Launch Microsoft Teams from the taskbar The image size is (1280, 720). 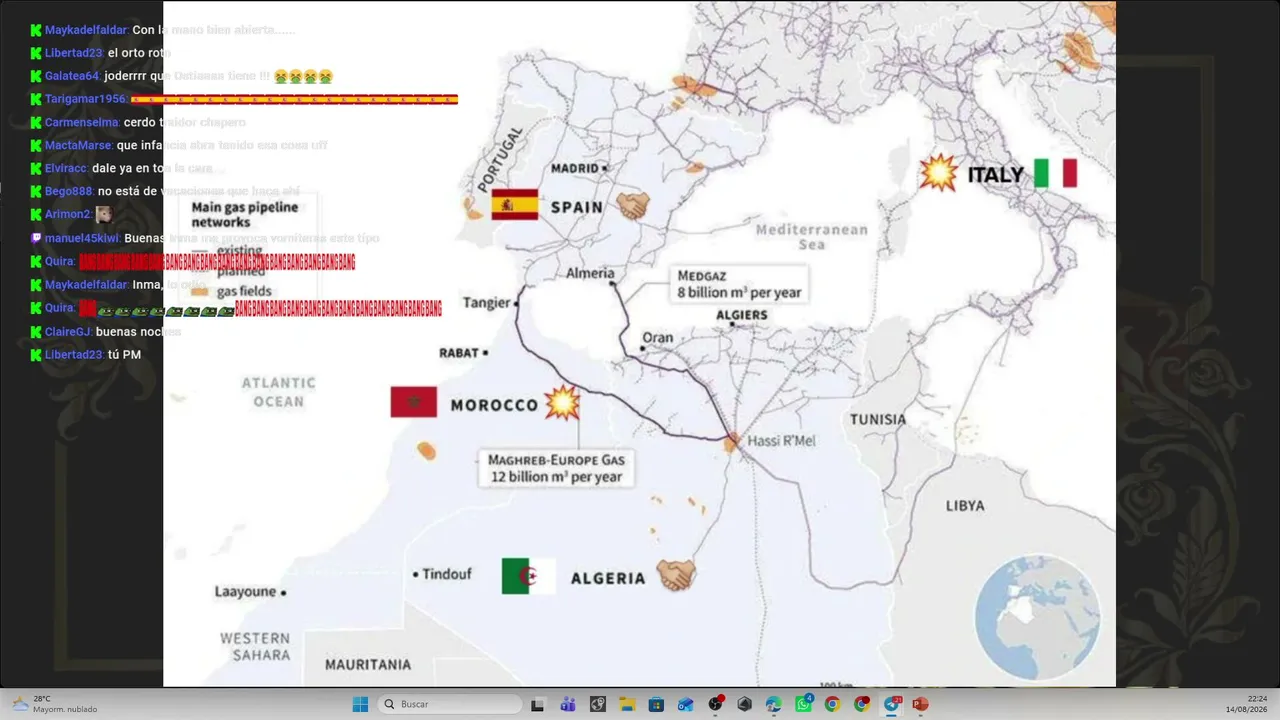[x=567, y=704]
